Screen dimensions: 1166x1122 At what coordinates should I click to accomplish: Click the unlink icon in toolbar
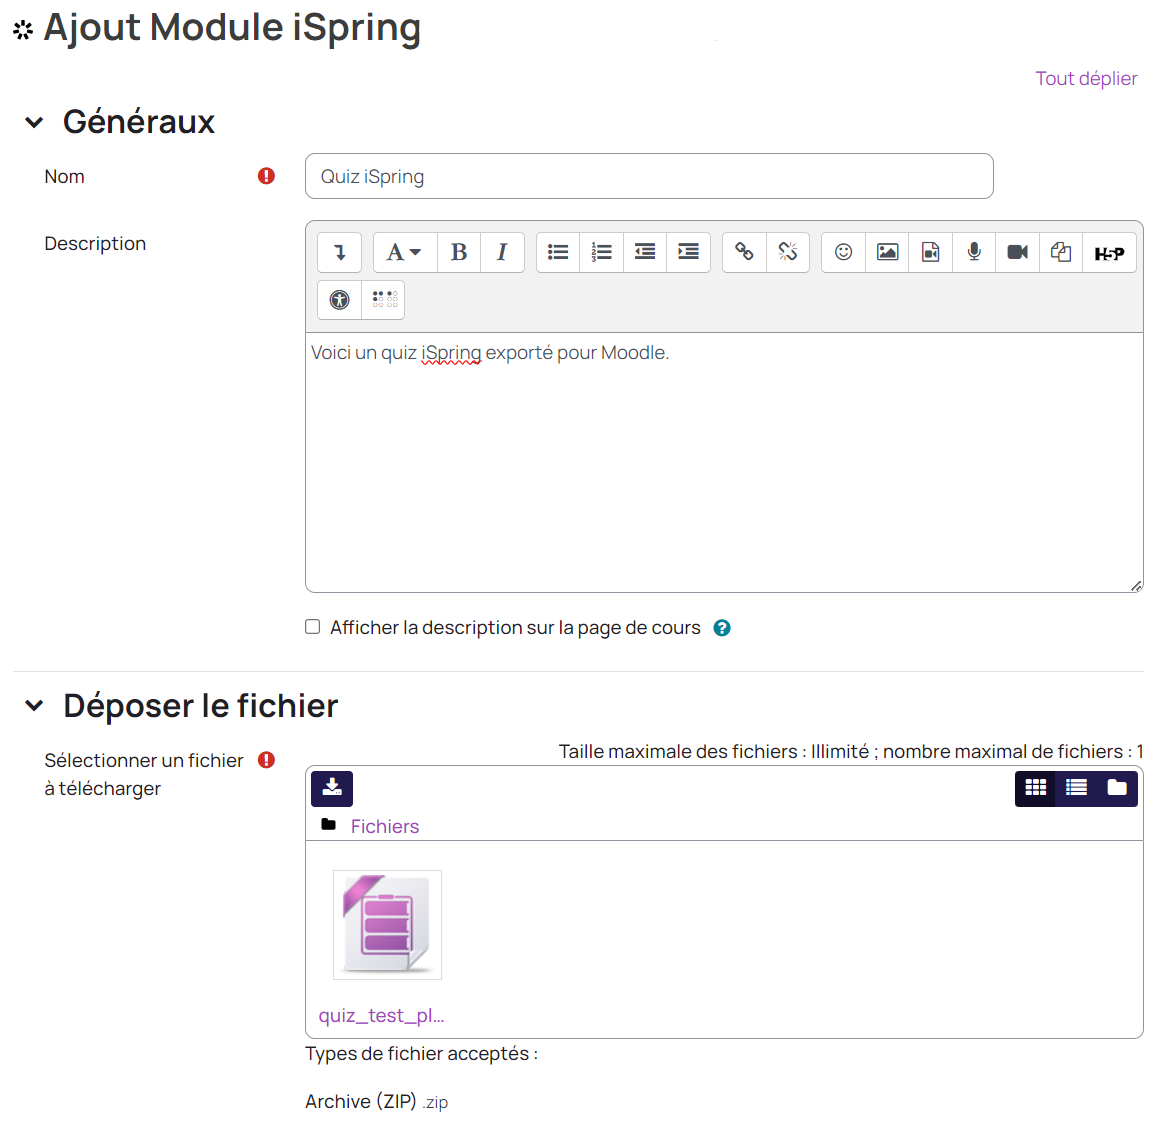click(788, 252)
